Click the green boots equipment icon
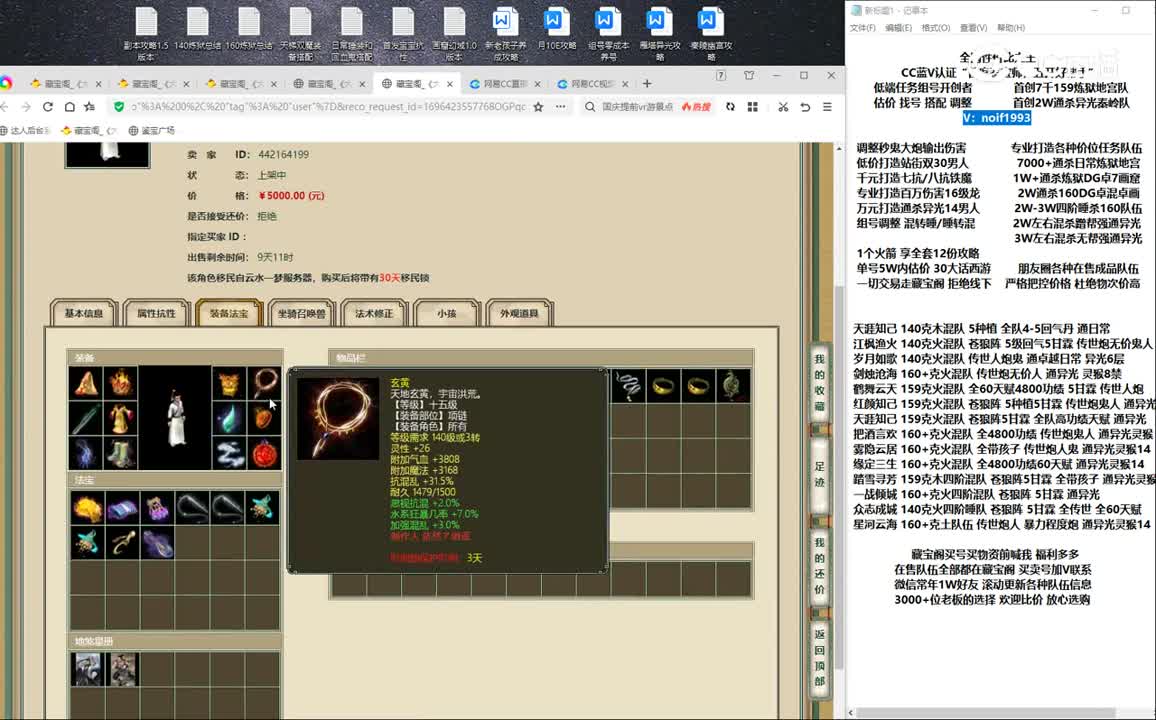1156x720 pixels. point(120,453)
